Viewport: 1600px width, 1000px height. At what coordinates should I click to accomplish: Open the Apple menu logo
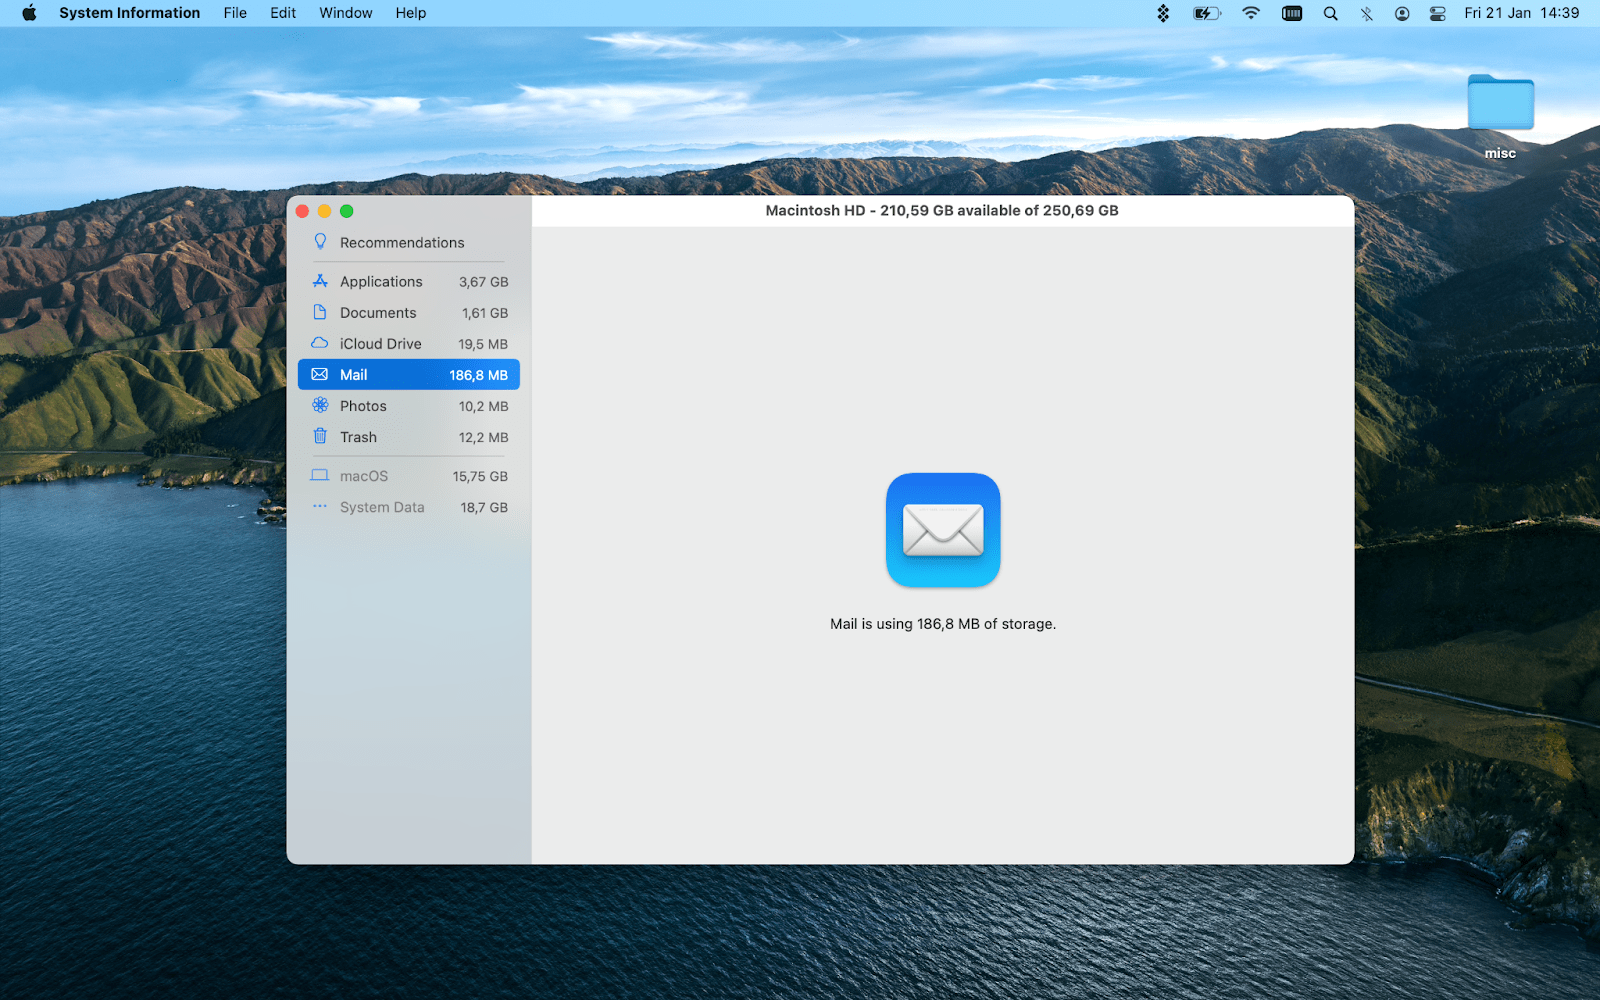pyautogui.click(x=29, y=13)
